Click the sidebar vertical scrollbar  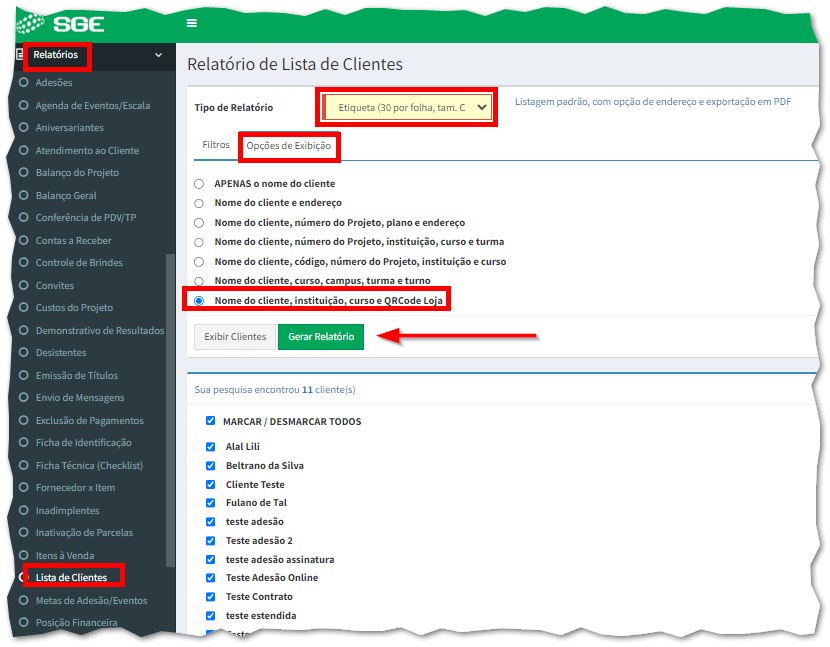coord(170,410)
